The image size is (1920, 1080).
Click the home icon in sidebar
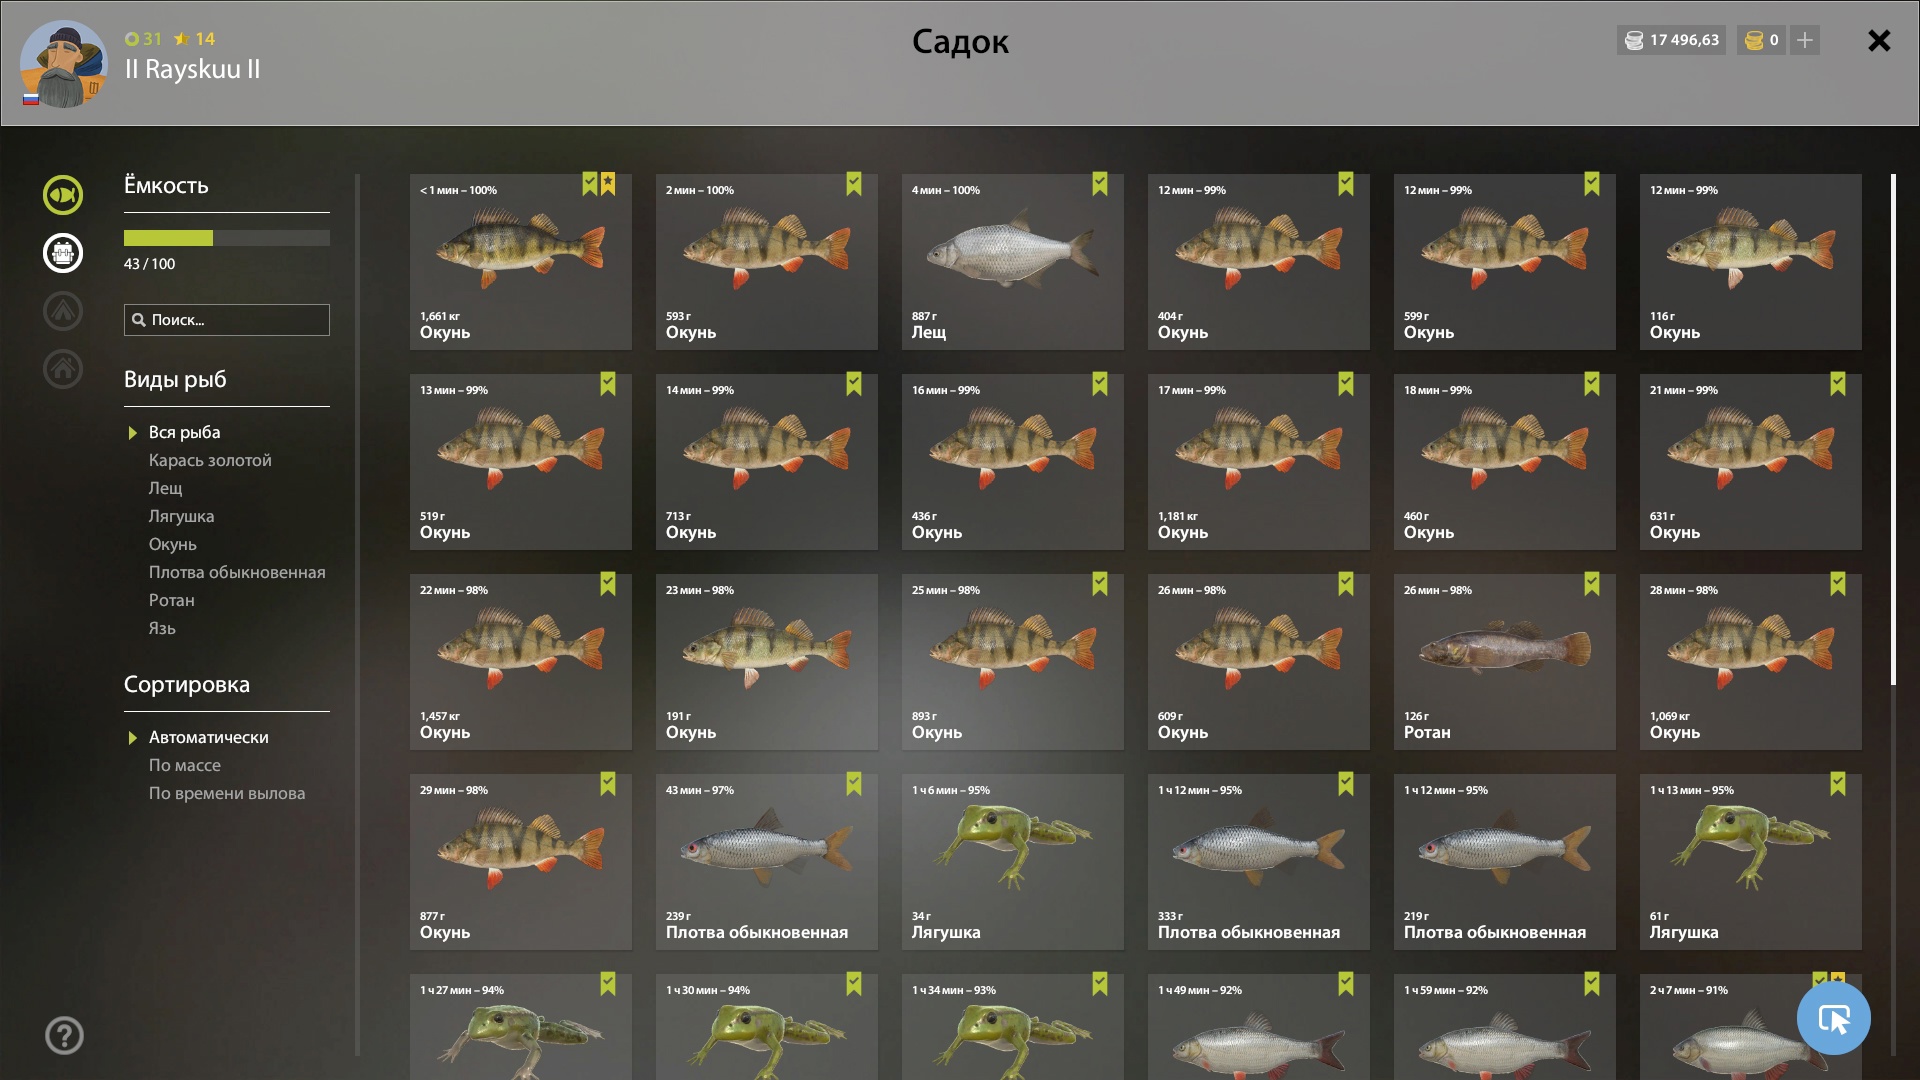[x=62, y=369]
